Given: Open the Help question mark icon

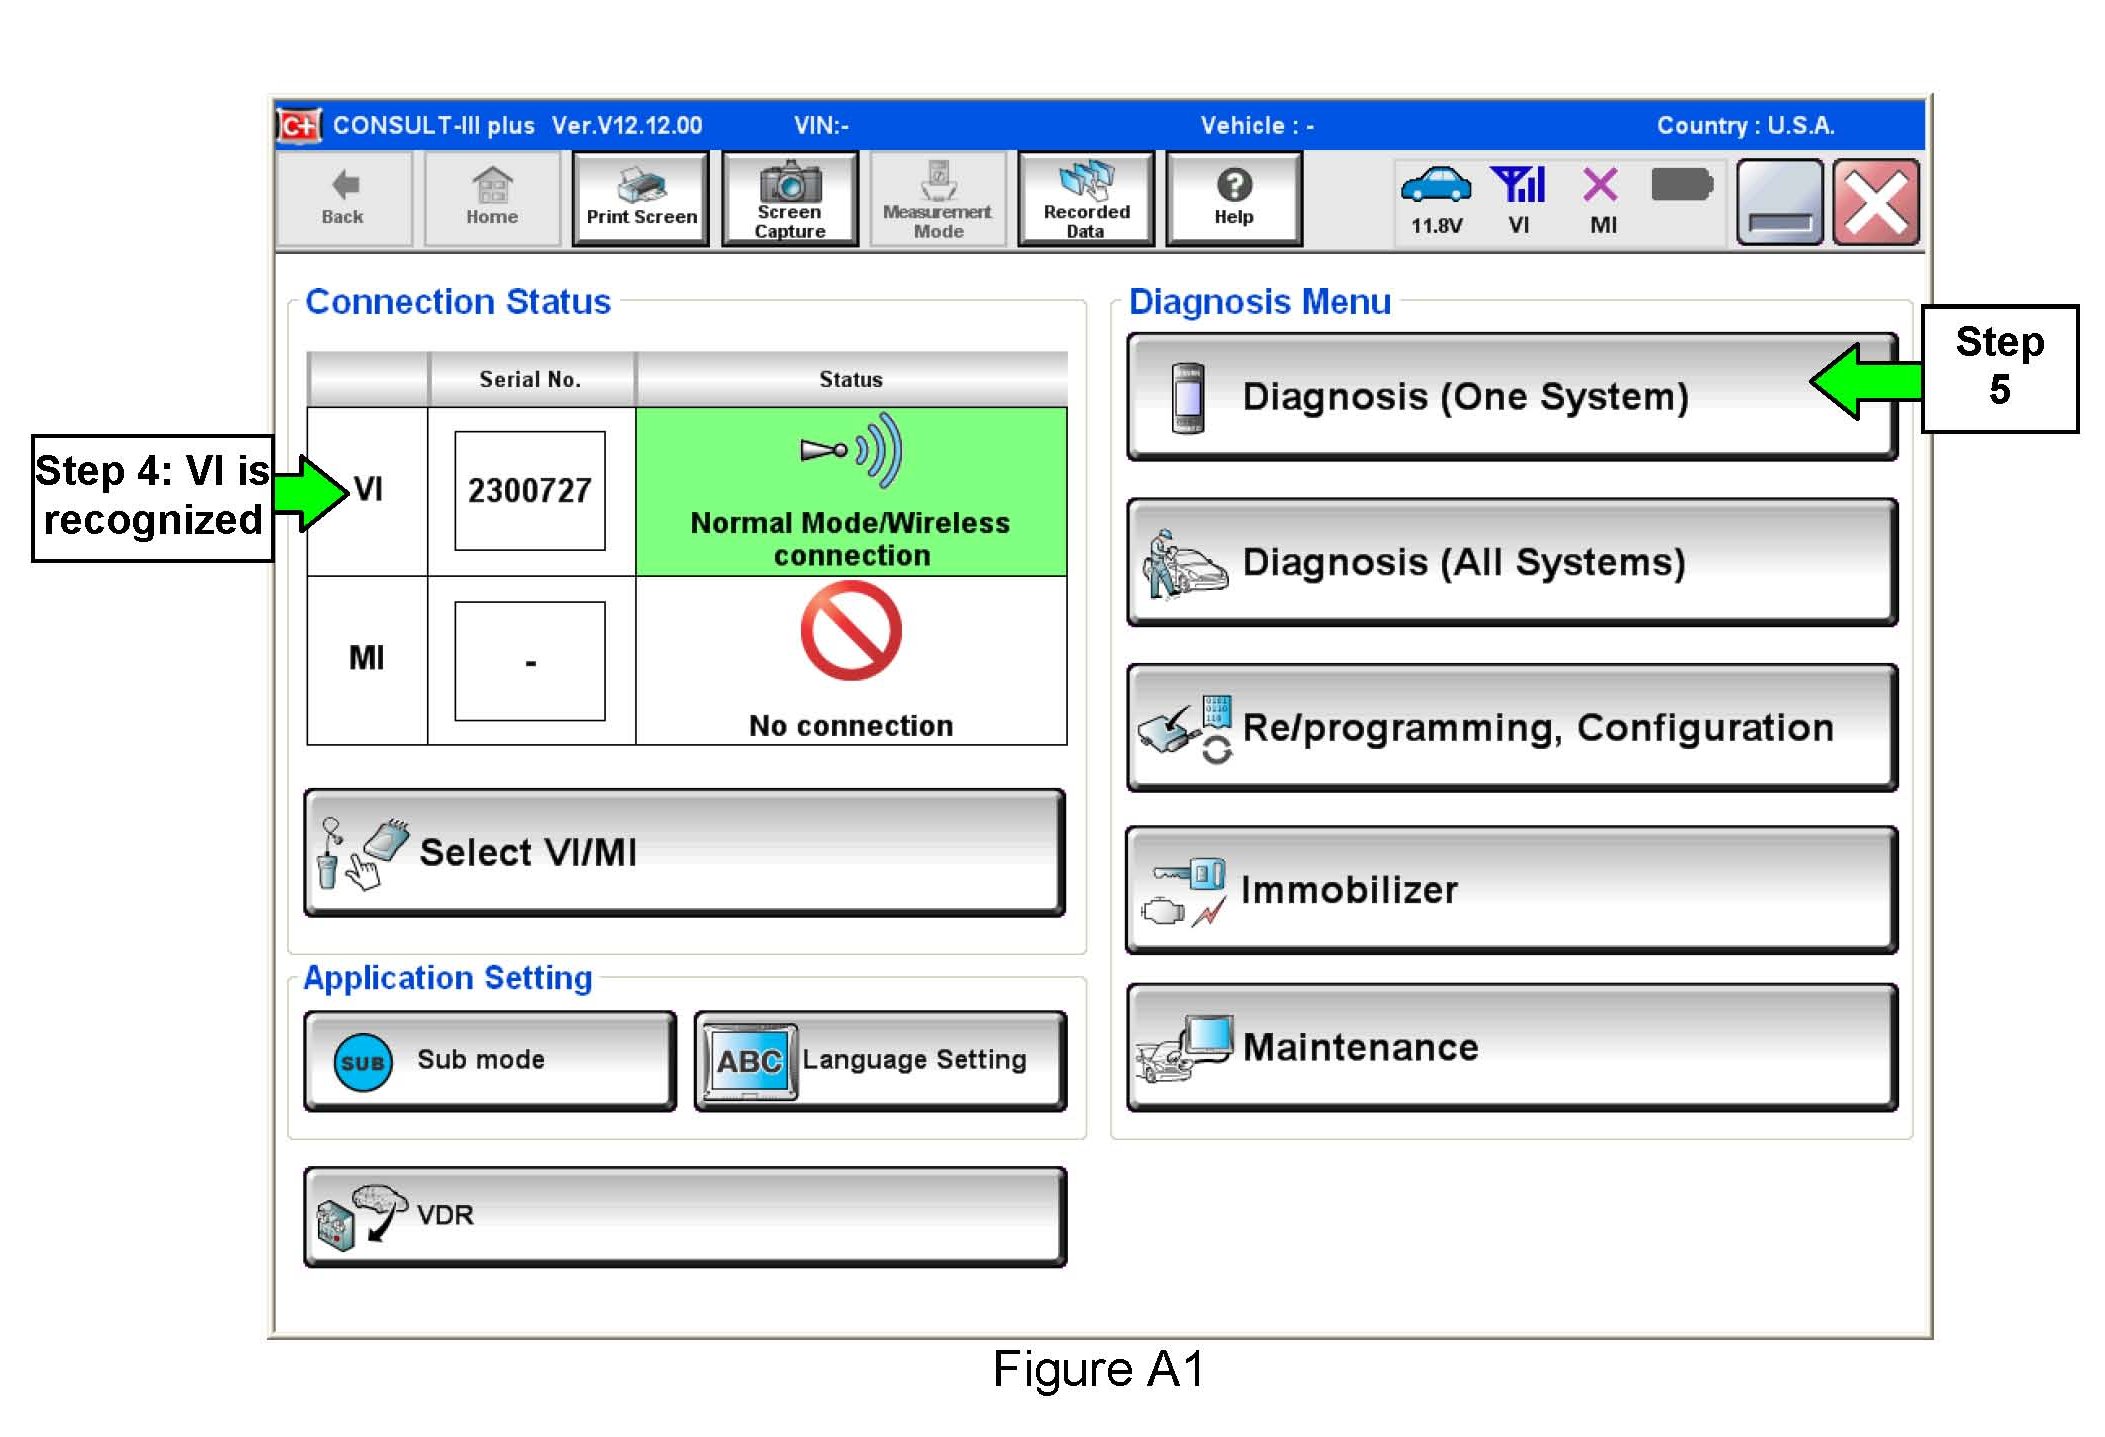Looking at the screenshot, I should (1233, 186).
